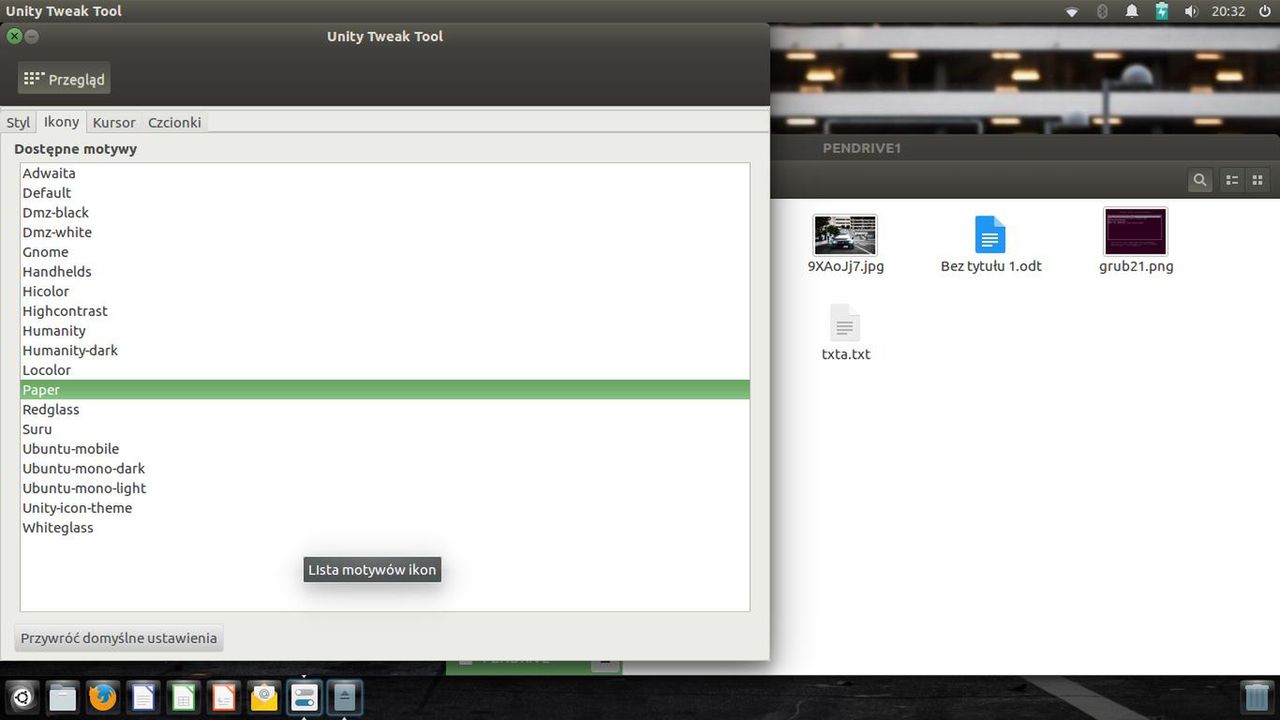Select the Hicolor theme row
The image size is (1280, 720).
tap(385, 291)
